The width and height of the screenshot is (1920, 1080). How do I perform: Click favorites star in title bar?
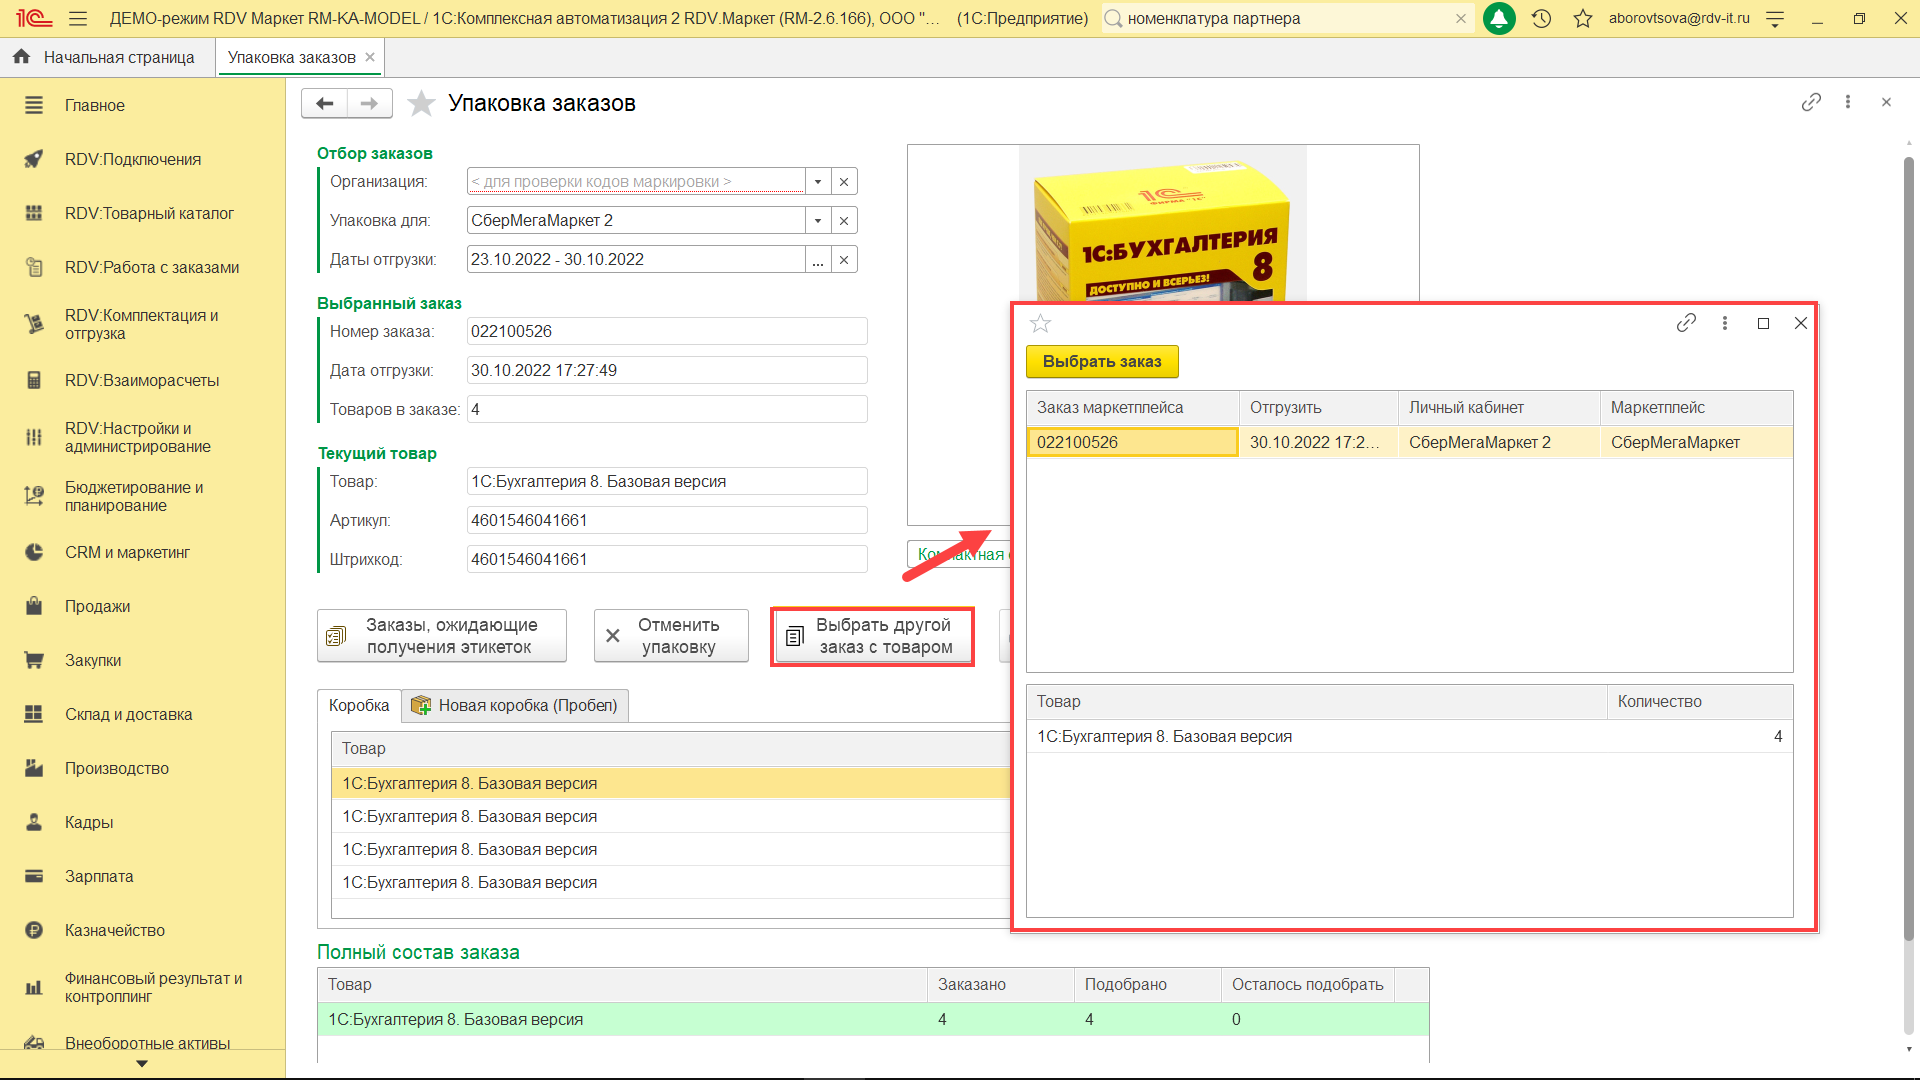pyautogui.click(x=1582, y=18)
